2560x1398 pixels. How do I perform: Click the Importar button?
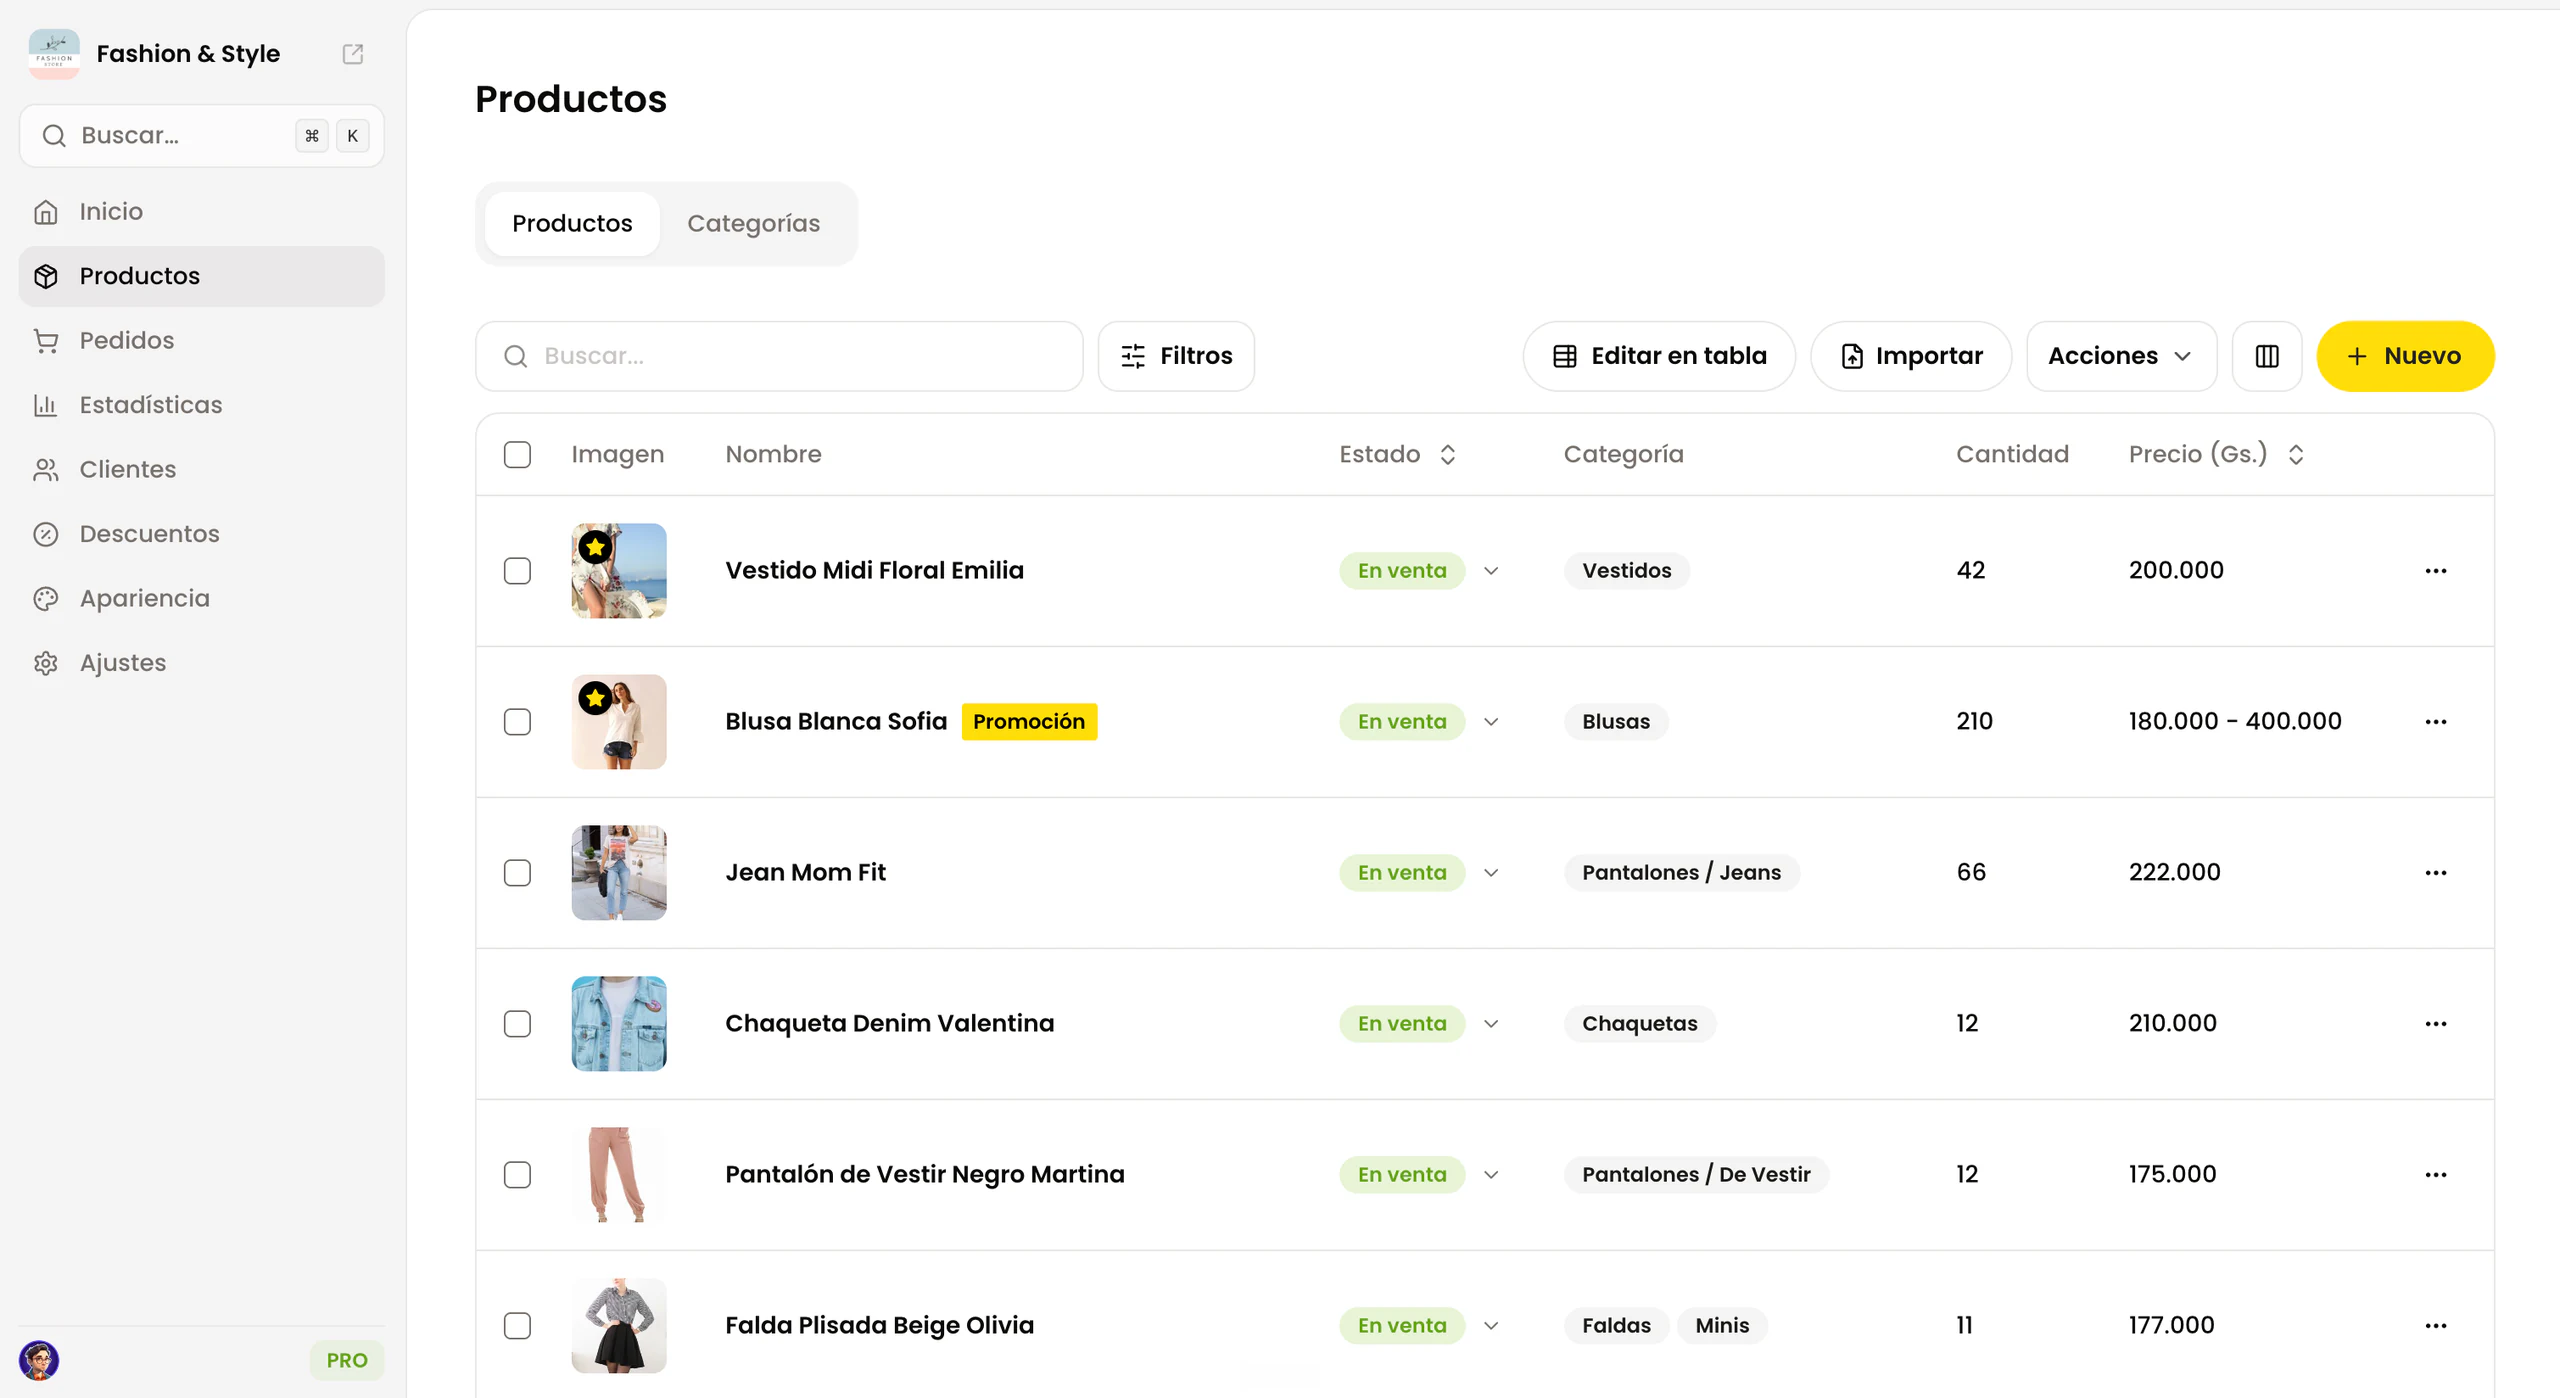[1911, 356]
